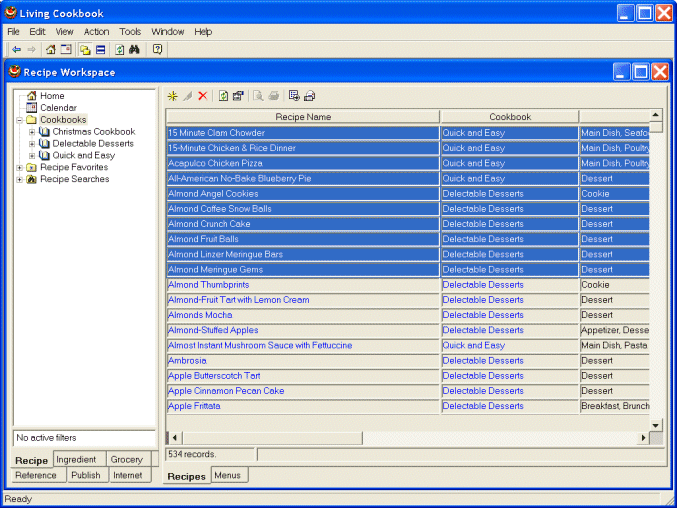Open search with the binoculars icon
The height and width of the screenshot is (508, 677).
pyautogui.click(x=134, y=50)
